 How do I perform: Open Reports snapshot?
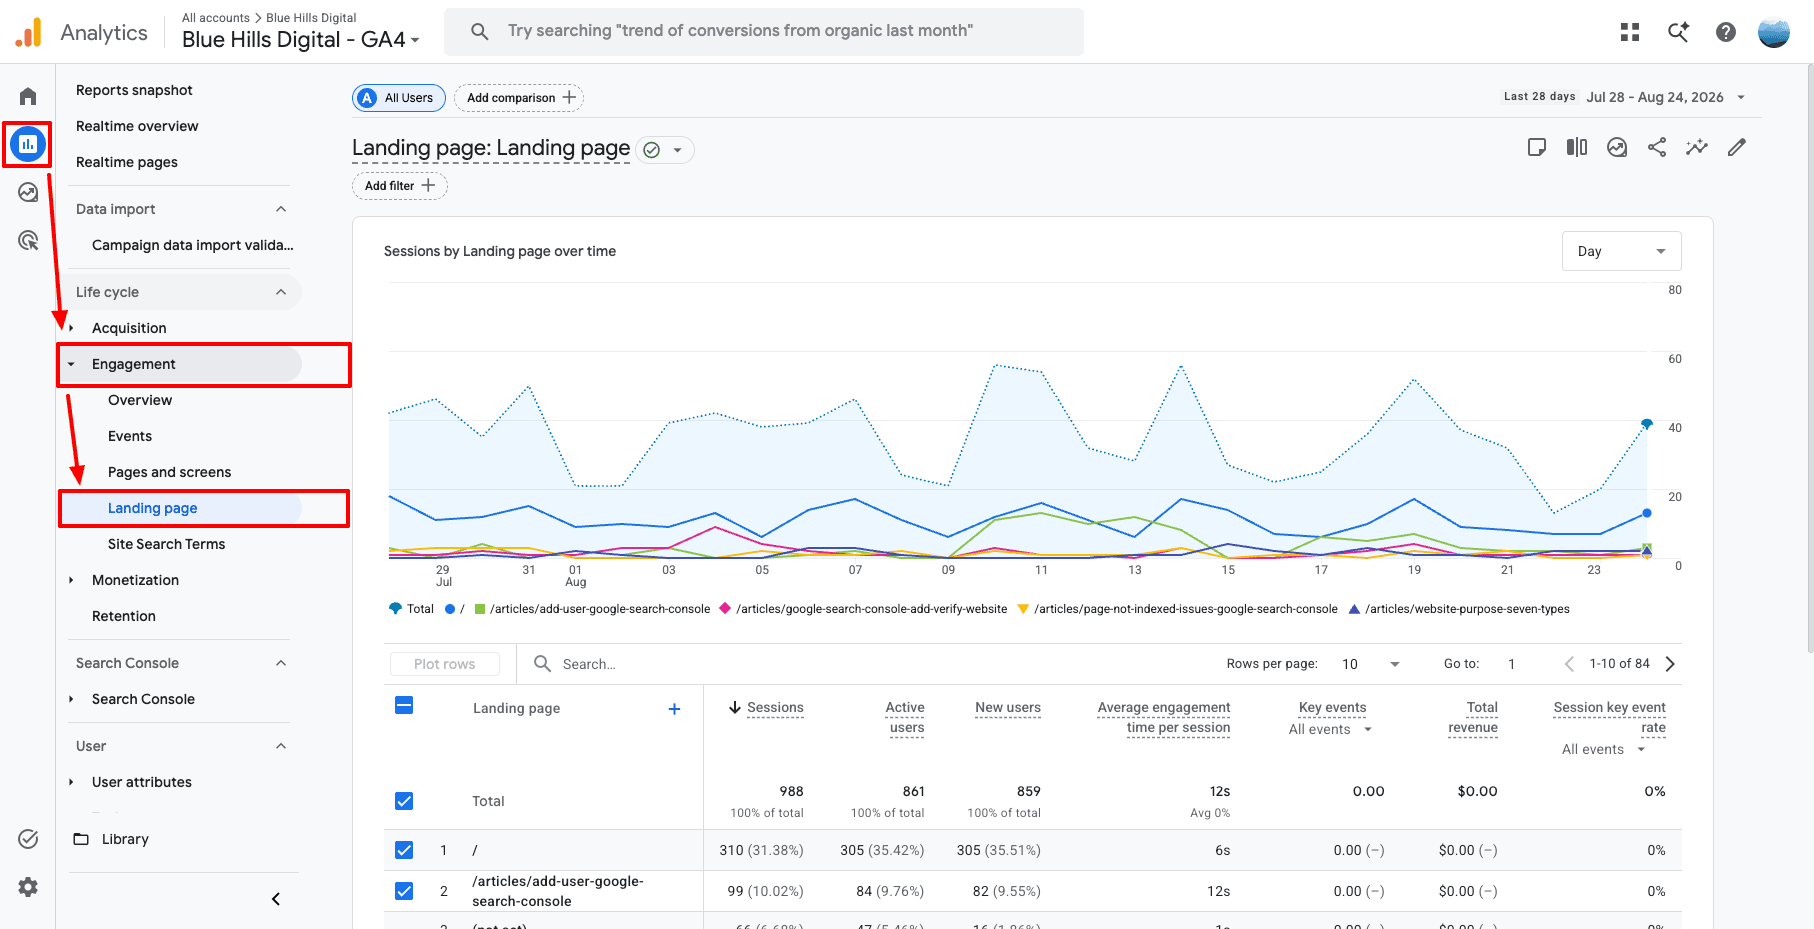point(134,90)
